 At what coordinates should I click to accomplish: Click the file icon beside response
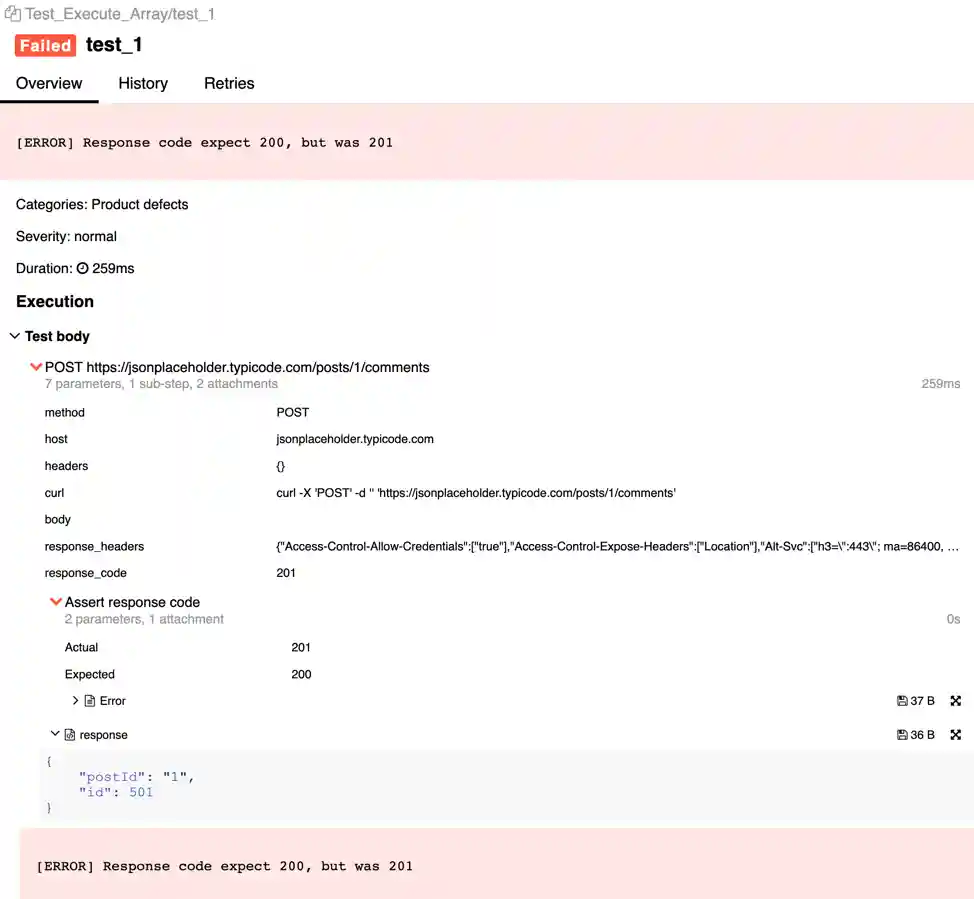(x=71, y=734)
